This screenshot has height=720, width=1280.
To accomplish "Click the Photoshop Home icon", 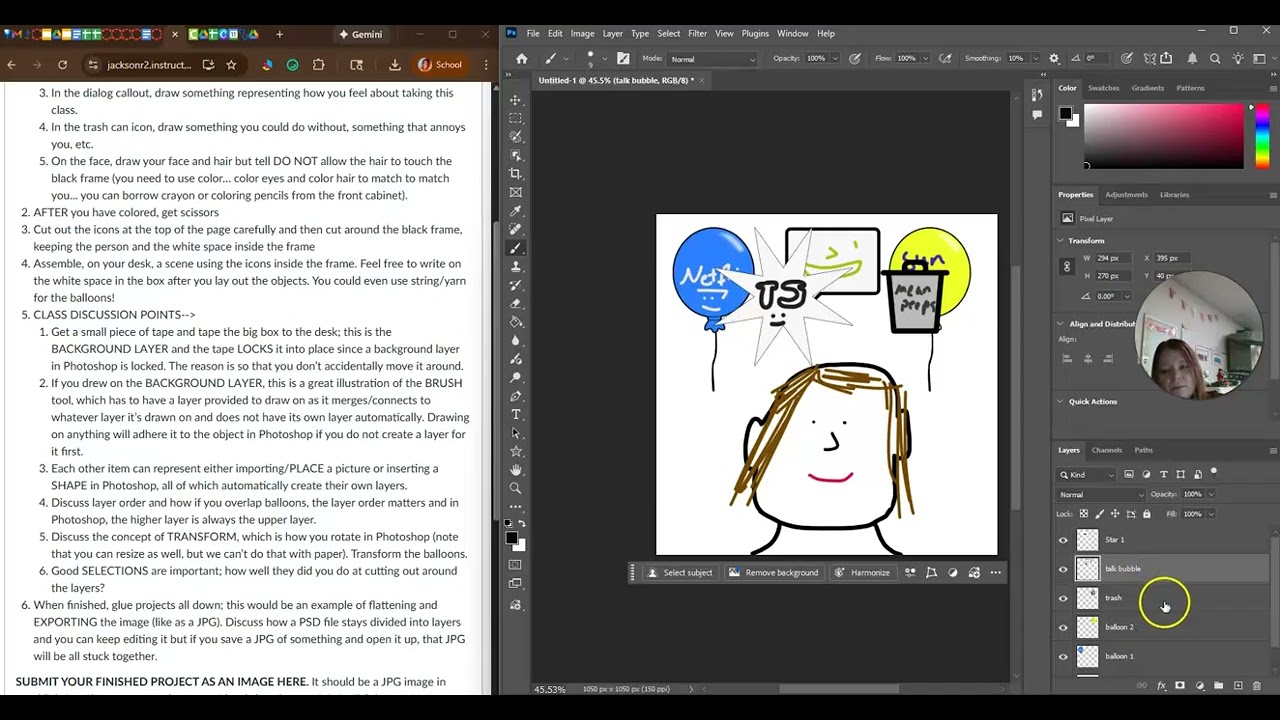I will (521, 59).
